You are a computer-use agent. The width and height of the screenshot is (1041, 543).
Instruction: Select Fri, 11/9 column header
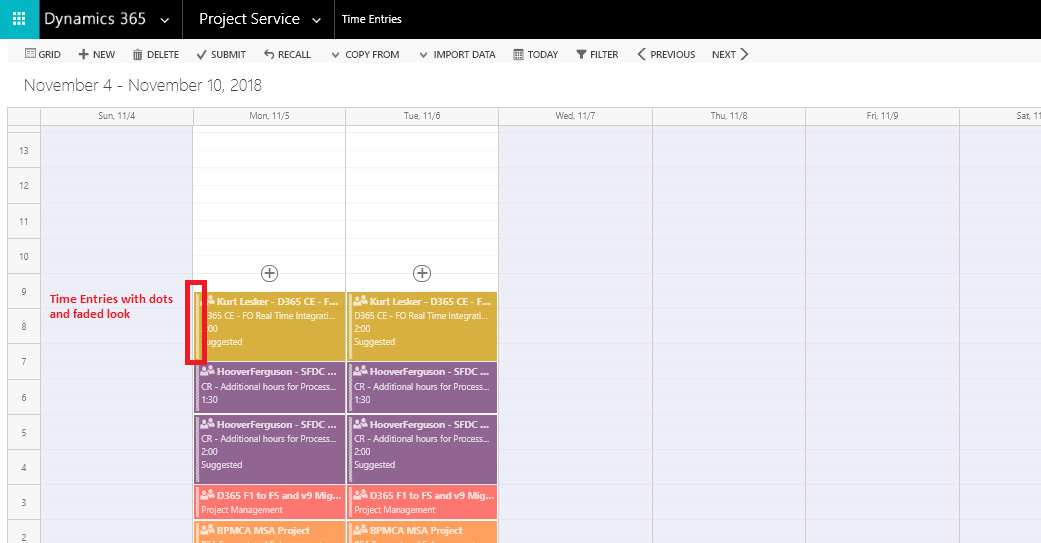[882, 116]
